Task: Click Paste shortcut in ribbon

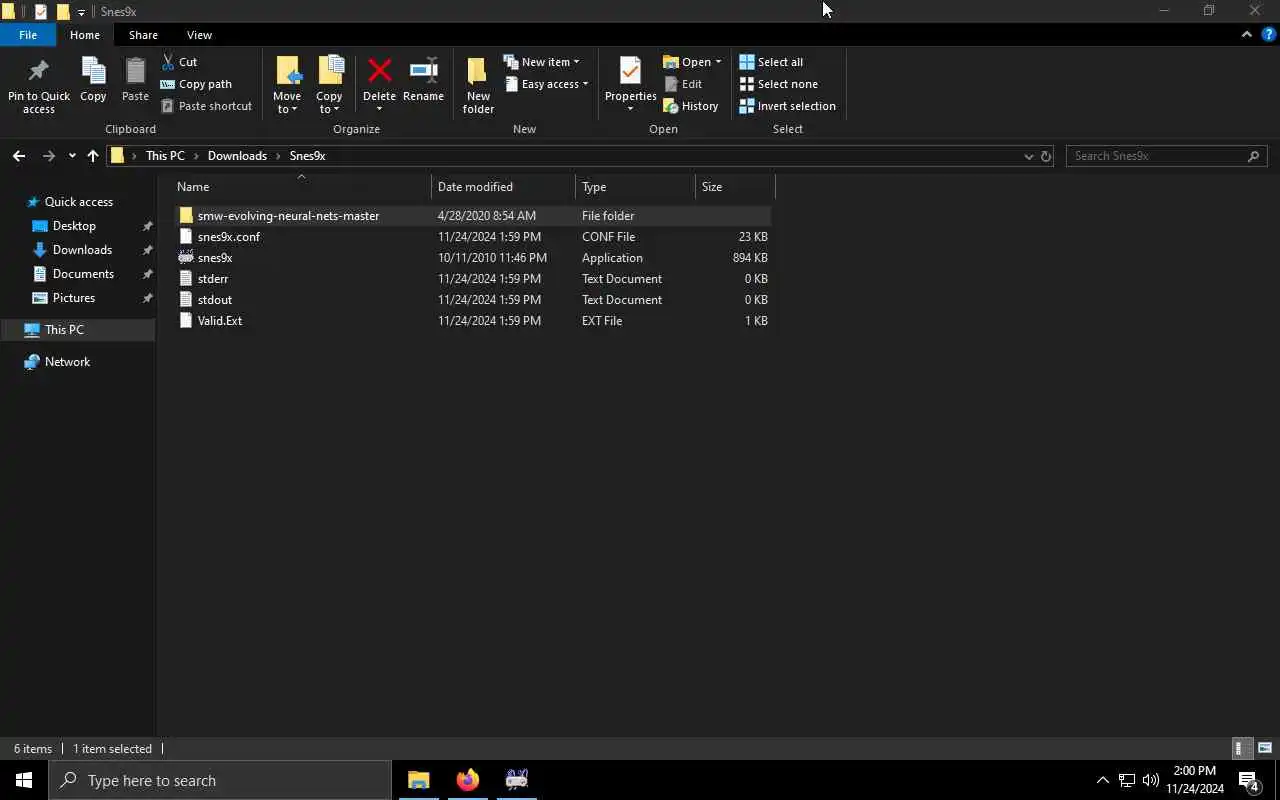Action: pos(206,106)
